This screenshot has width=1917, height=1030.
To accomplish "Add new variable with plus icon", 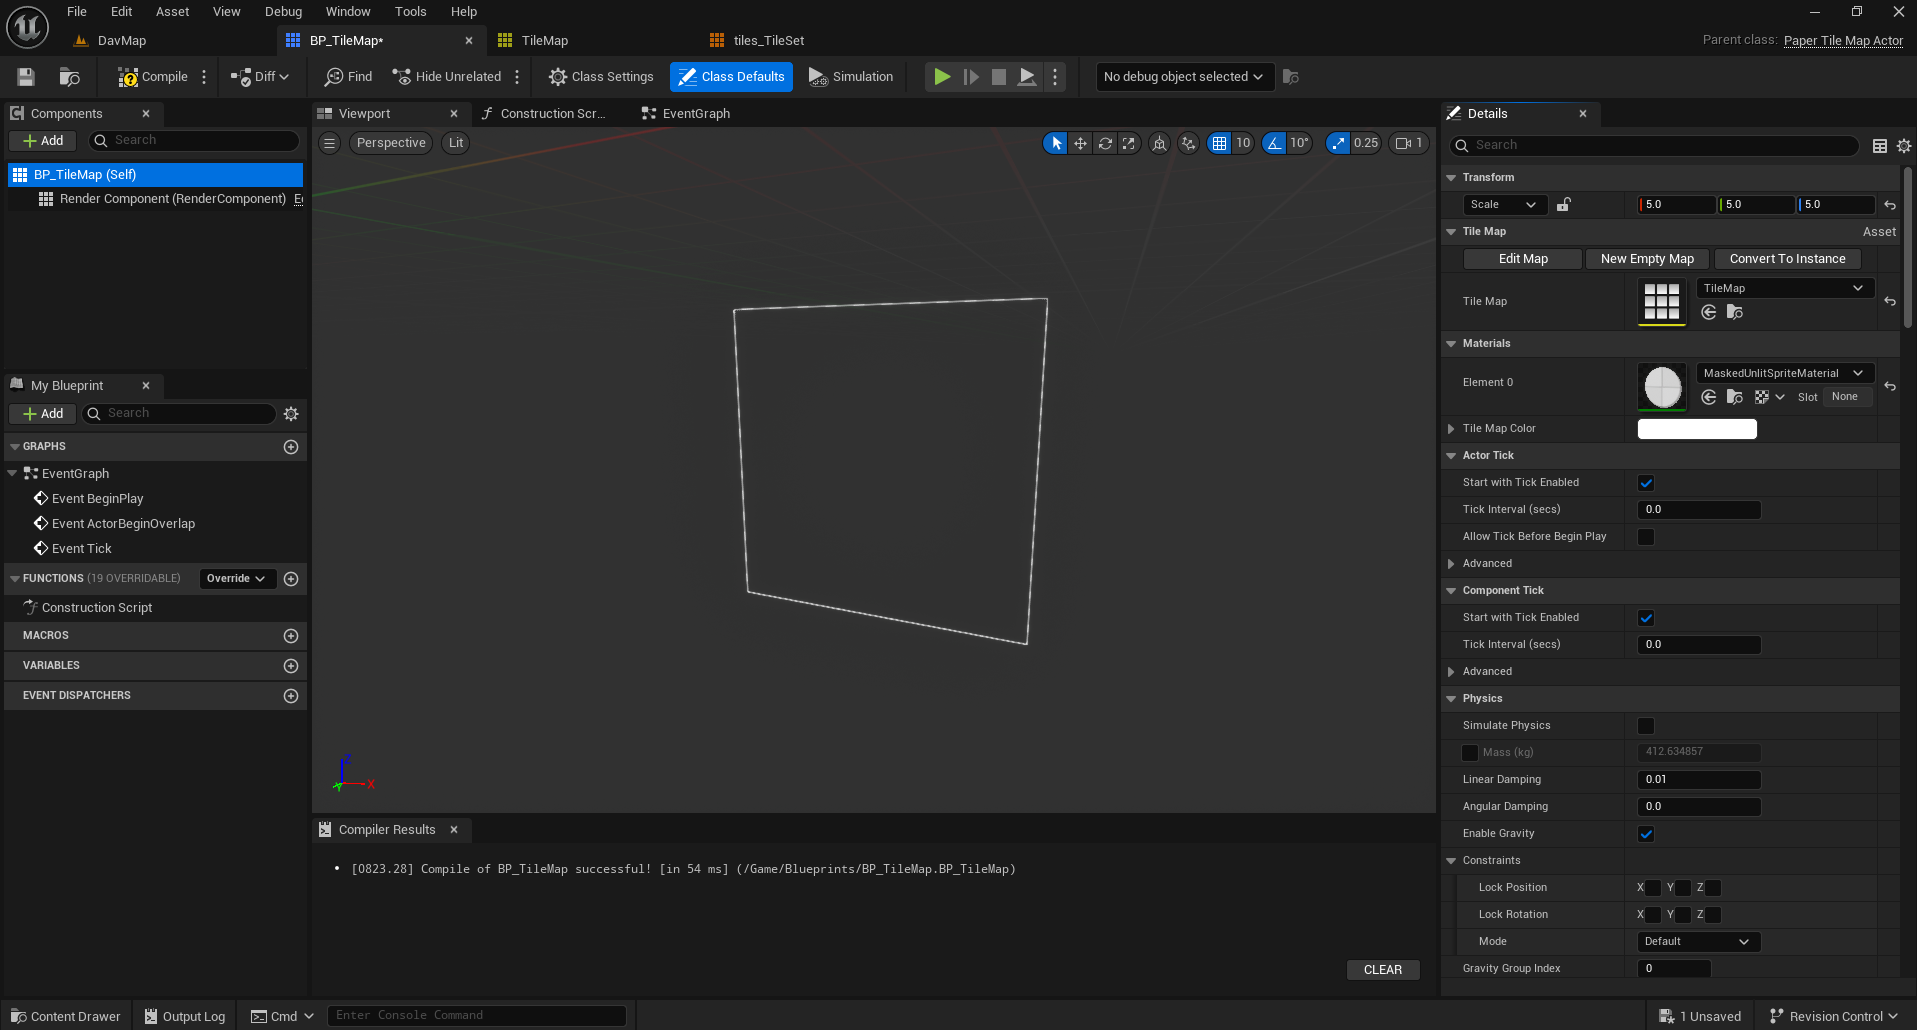I will 291,666.
